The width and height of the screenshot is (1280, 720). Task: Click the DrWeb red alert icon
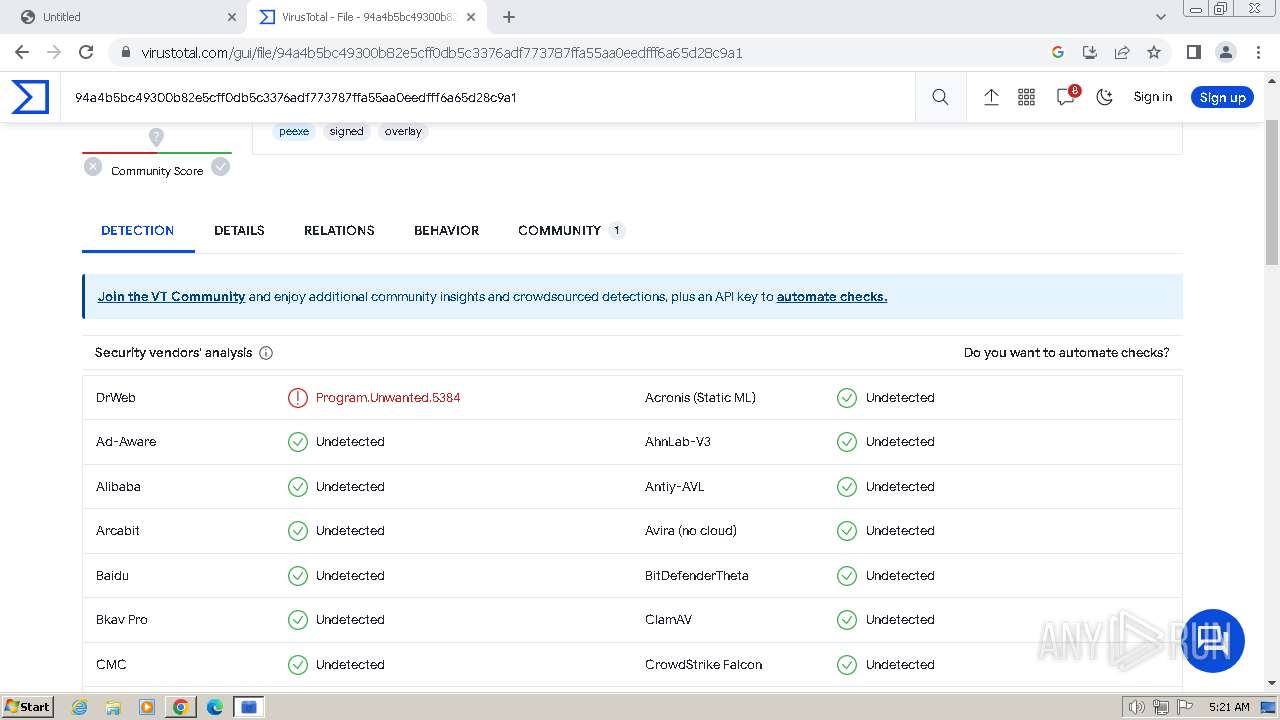[298, 398]
